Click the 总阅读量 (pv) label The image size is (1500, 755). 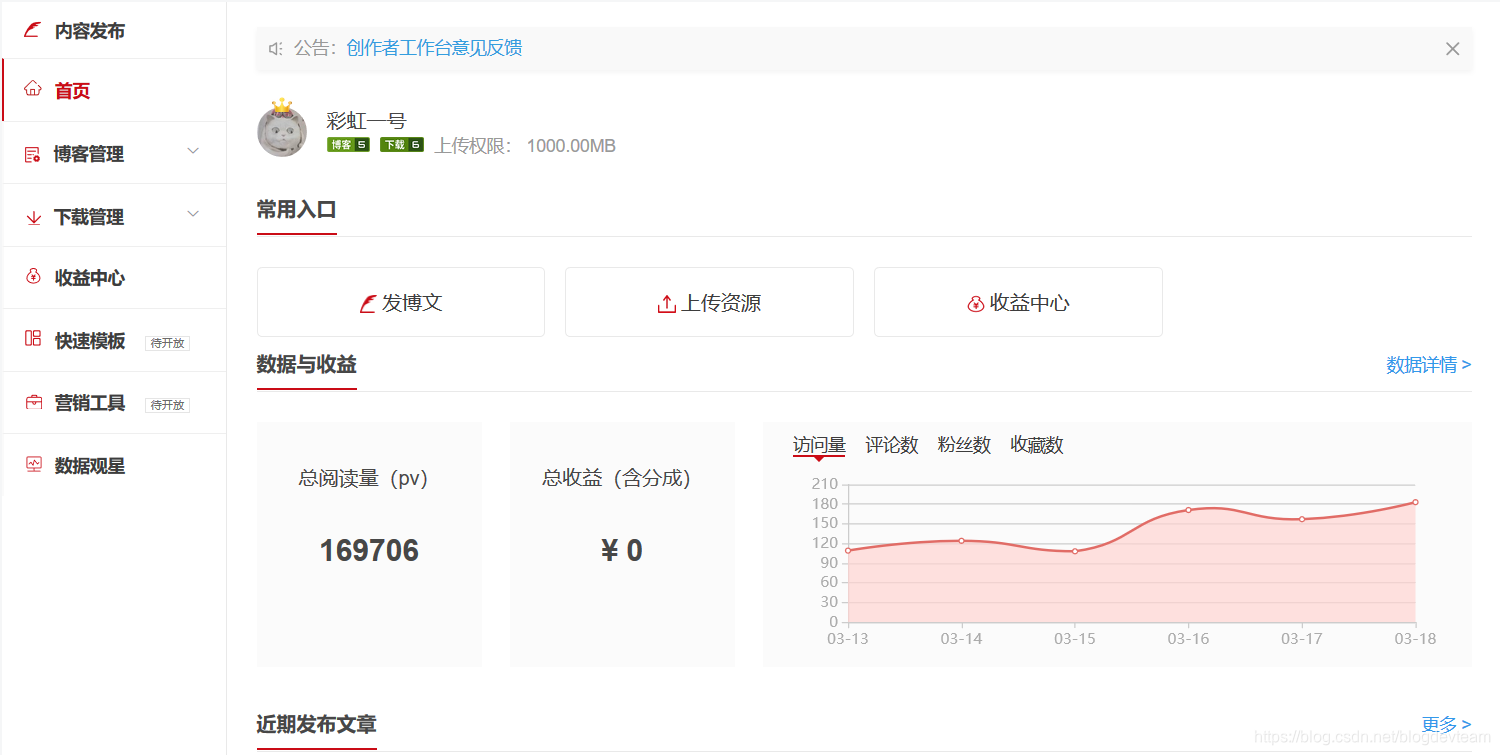coord(364,478)
